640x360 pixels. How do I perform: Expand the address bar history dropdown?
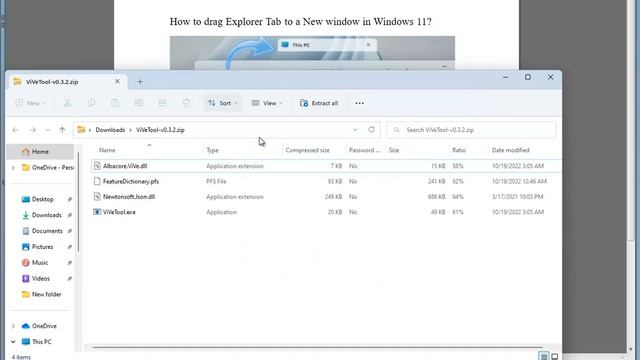tap(355, 130)
